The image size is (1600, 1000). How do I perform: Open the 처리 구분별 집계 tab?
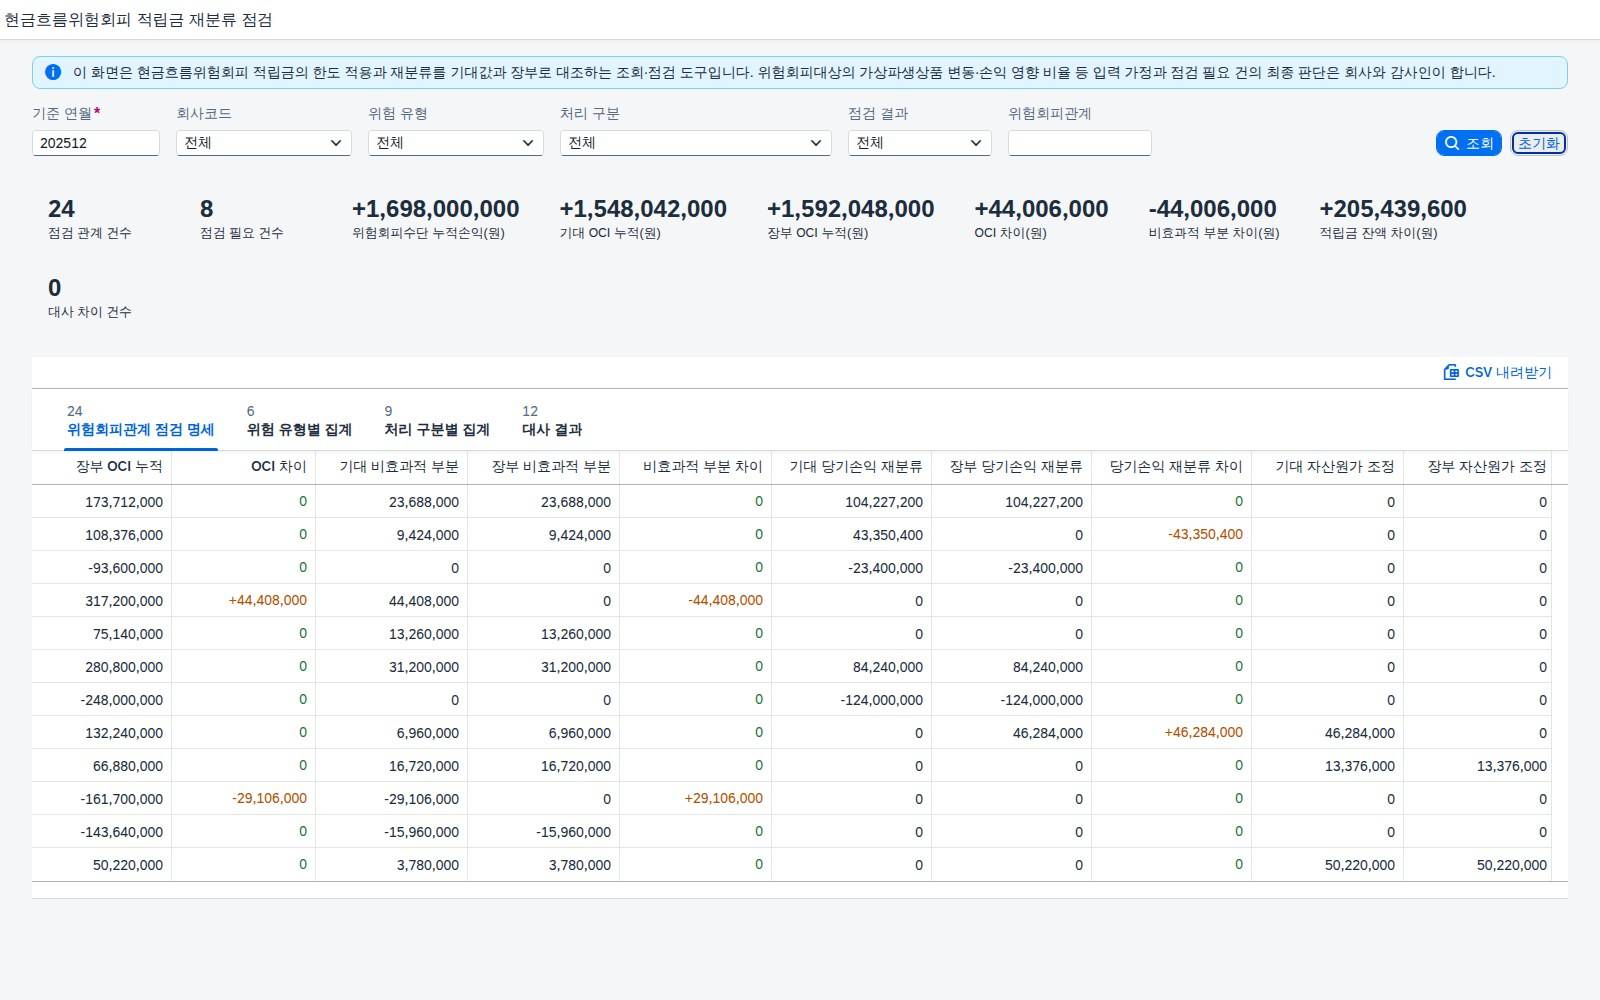point(437,421)
